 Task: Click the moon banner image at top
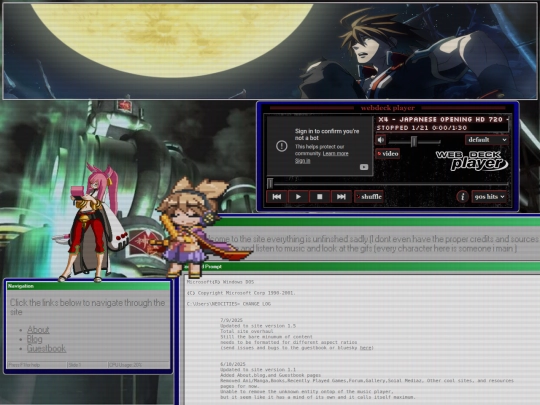click(x=270, y=51)
